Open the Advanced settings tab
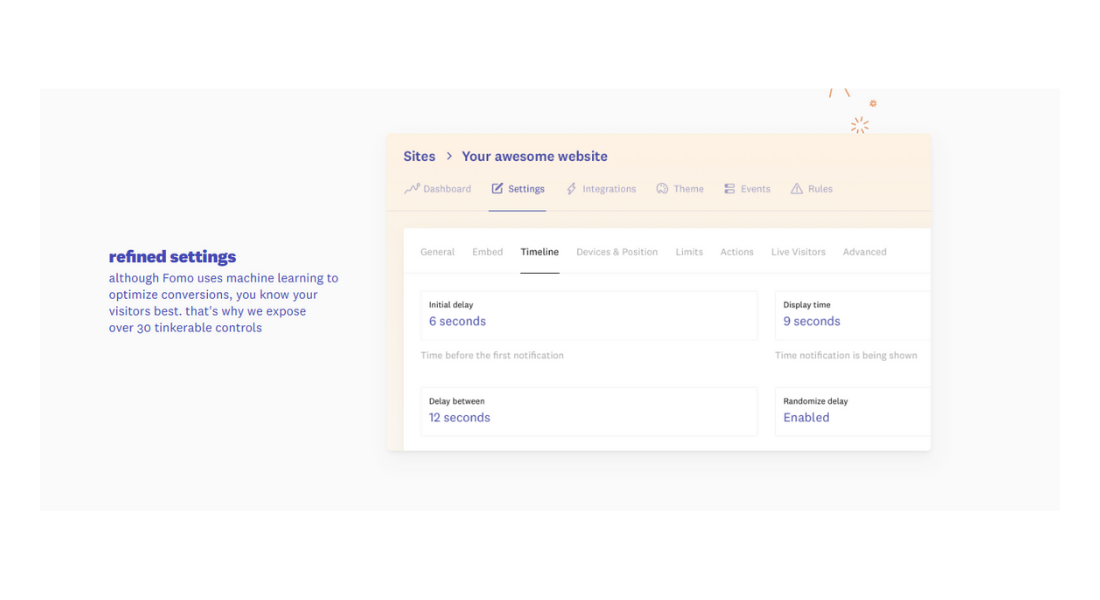The width and height of the screenshot is (1100, 600). click(x=864, y=252)
